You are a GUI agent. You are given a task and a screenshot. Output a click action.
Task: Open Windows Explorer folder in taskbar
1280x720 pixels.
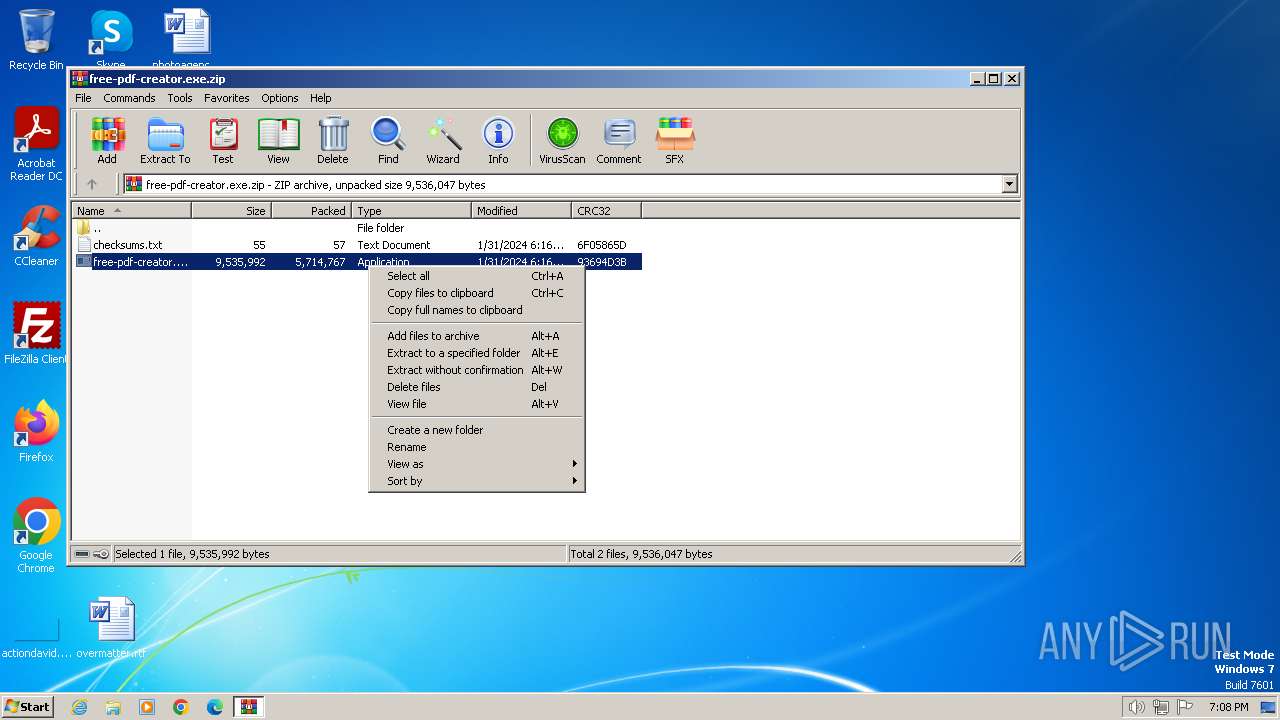pos(113,707)
